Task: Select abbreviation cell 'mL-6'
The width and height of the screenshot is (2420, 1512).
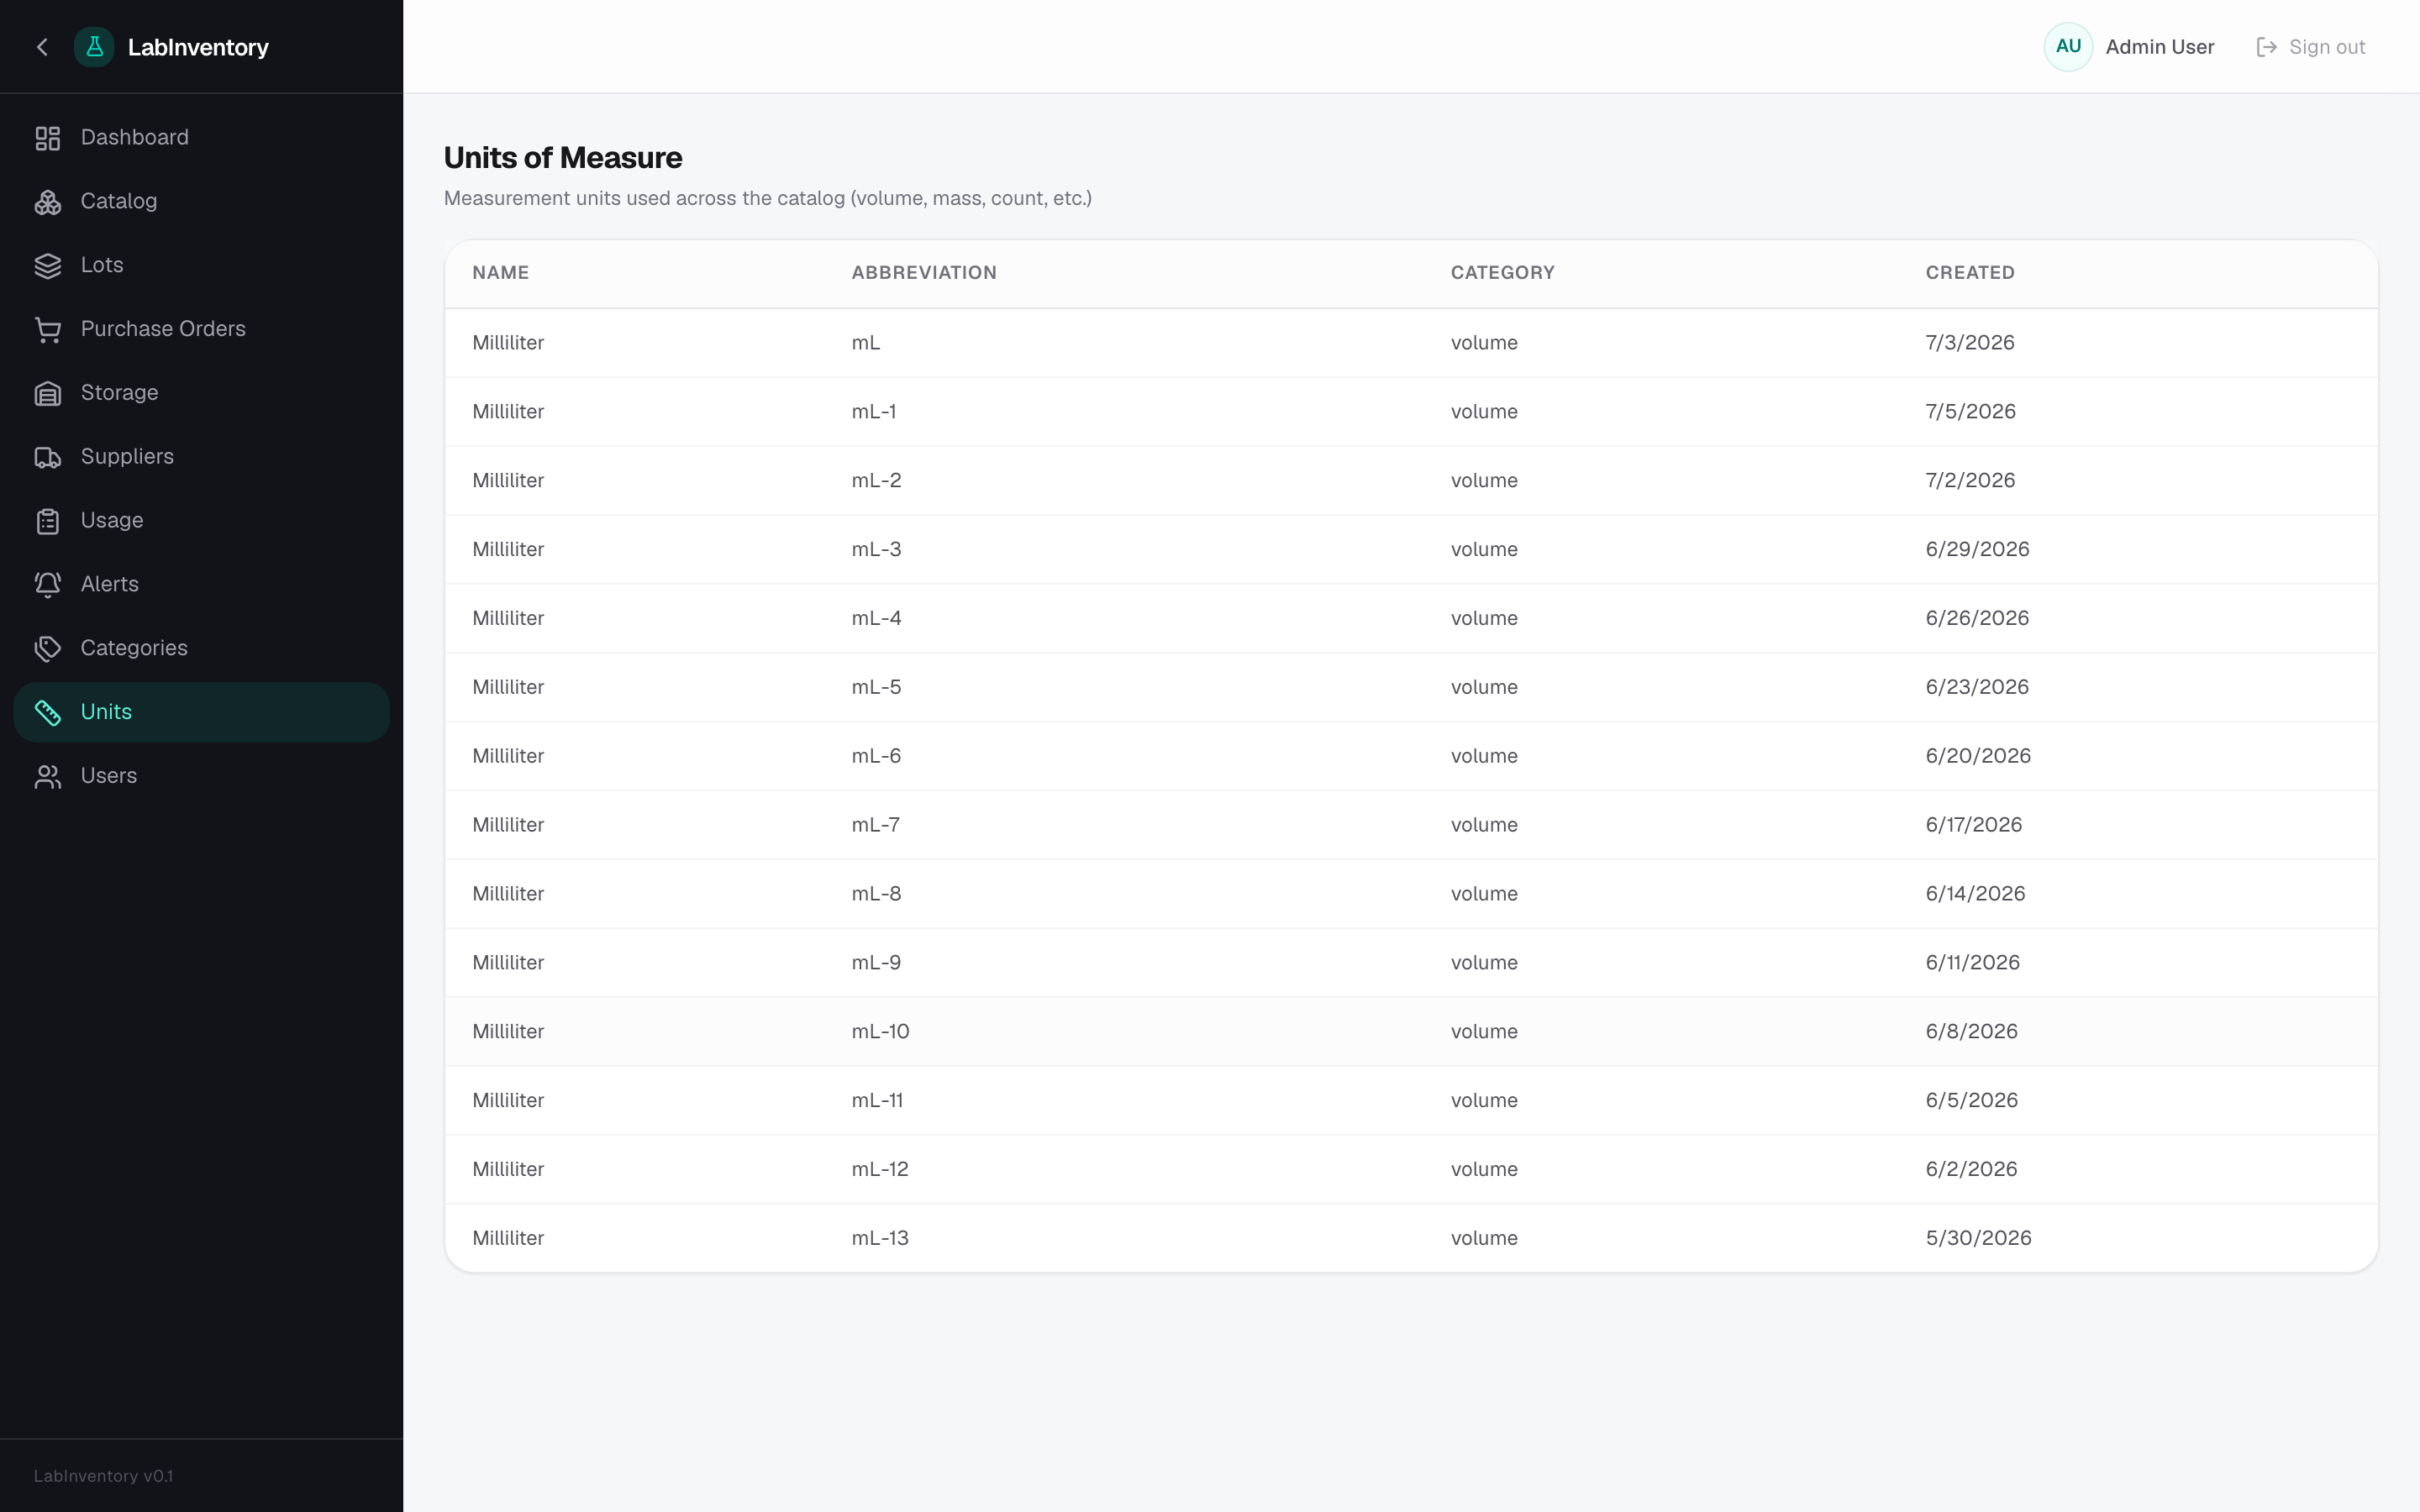Action: [x=876, y=757]
